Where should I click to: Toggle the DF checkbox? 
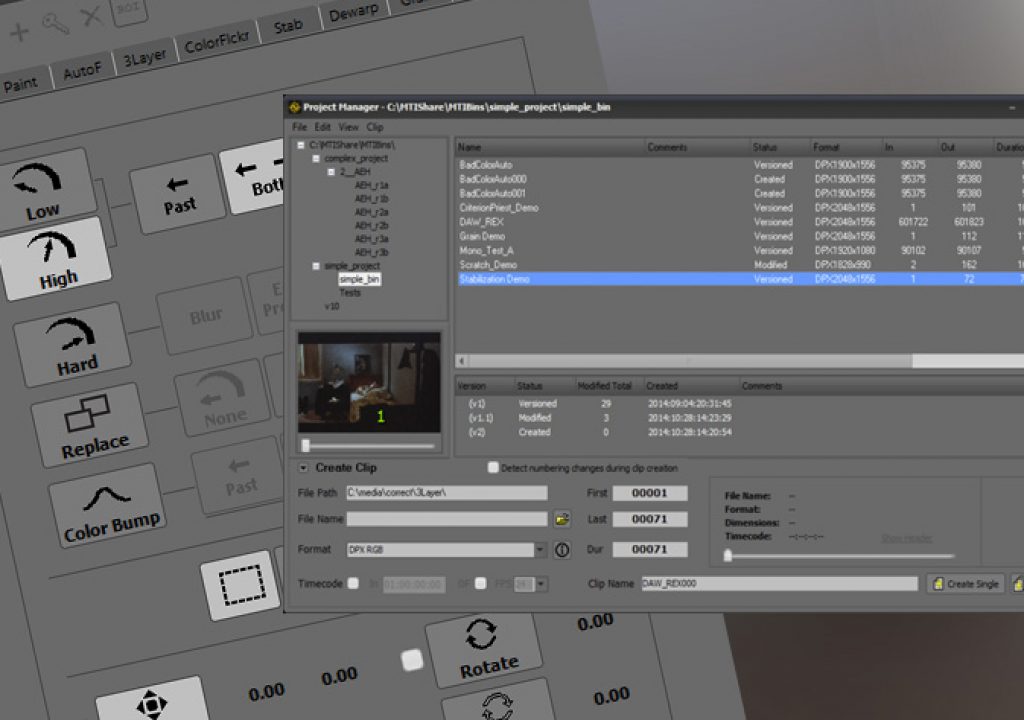point(481,583)
